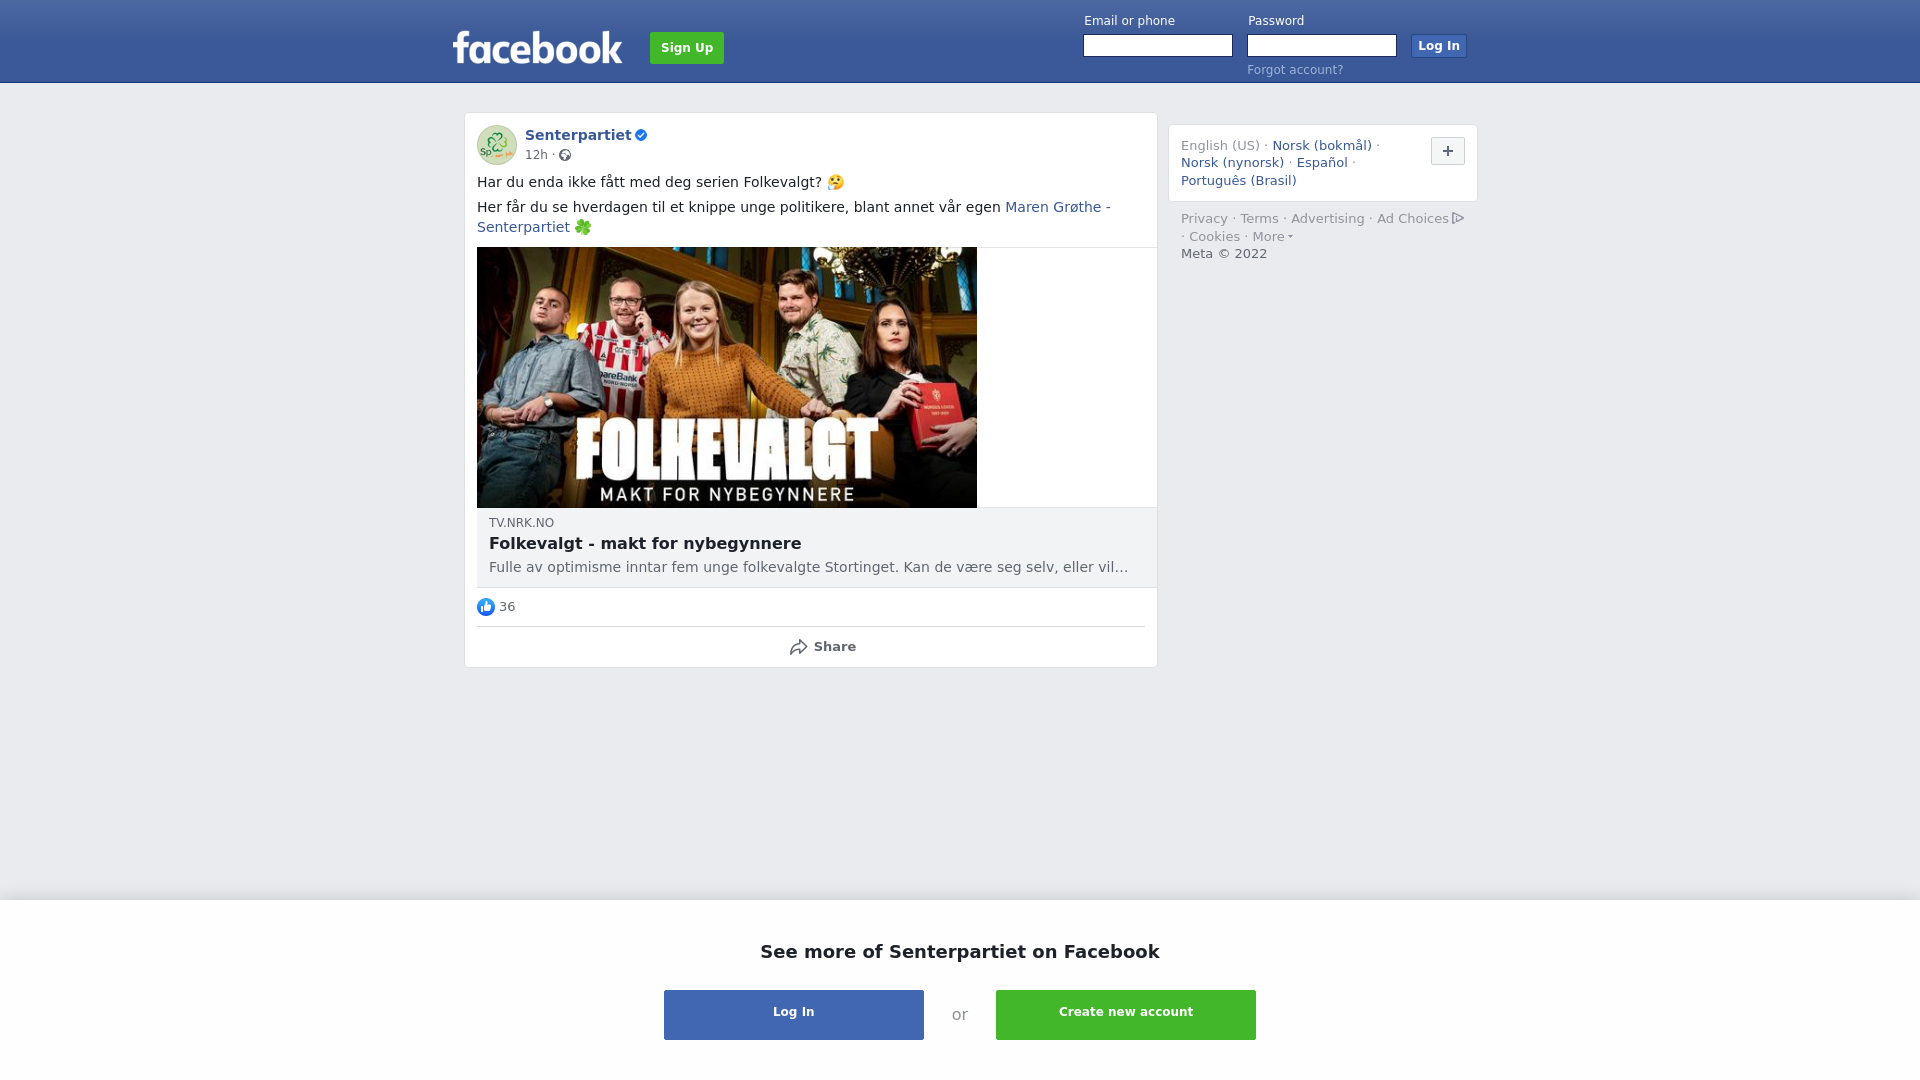The width and height of the screenshot is (1920, 1080).
Task: Click the public globe icon by timestamp
Action: coord(565,155)
